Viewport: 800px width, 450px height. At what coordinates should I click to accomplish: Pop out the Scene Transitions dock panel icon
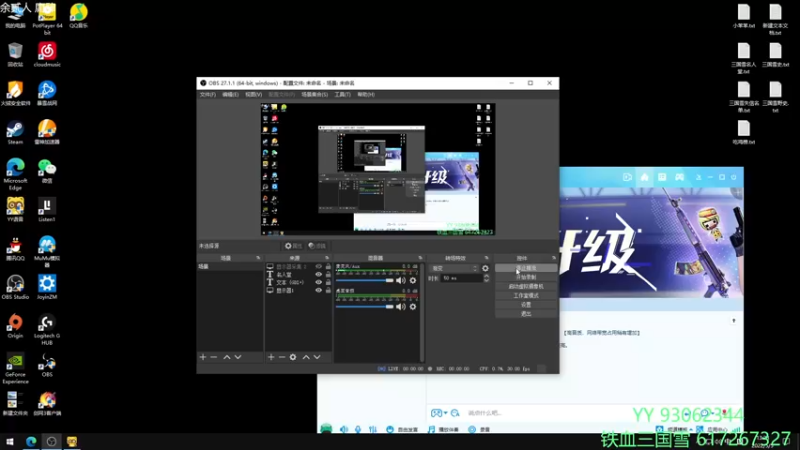click(486, 258)
